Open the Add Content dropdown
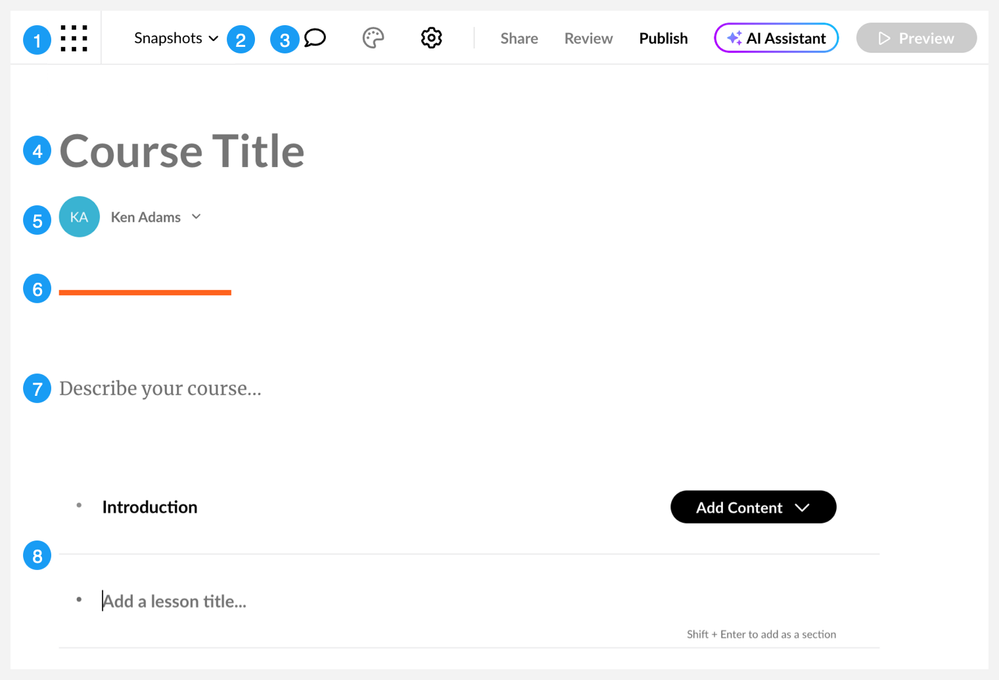 pos(753,507)
